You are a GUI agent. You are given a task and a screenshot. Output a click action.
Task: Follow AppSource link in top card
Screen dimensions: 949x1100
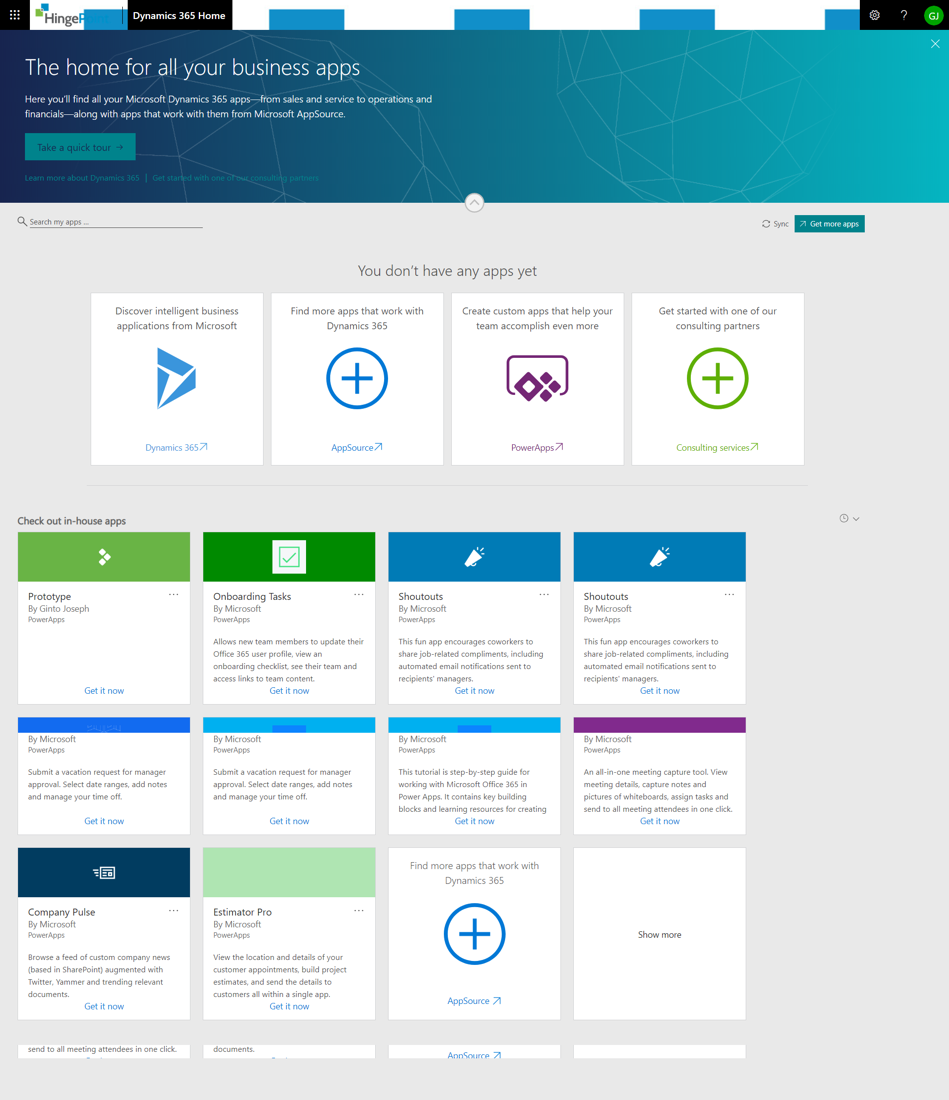357,448
